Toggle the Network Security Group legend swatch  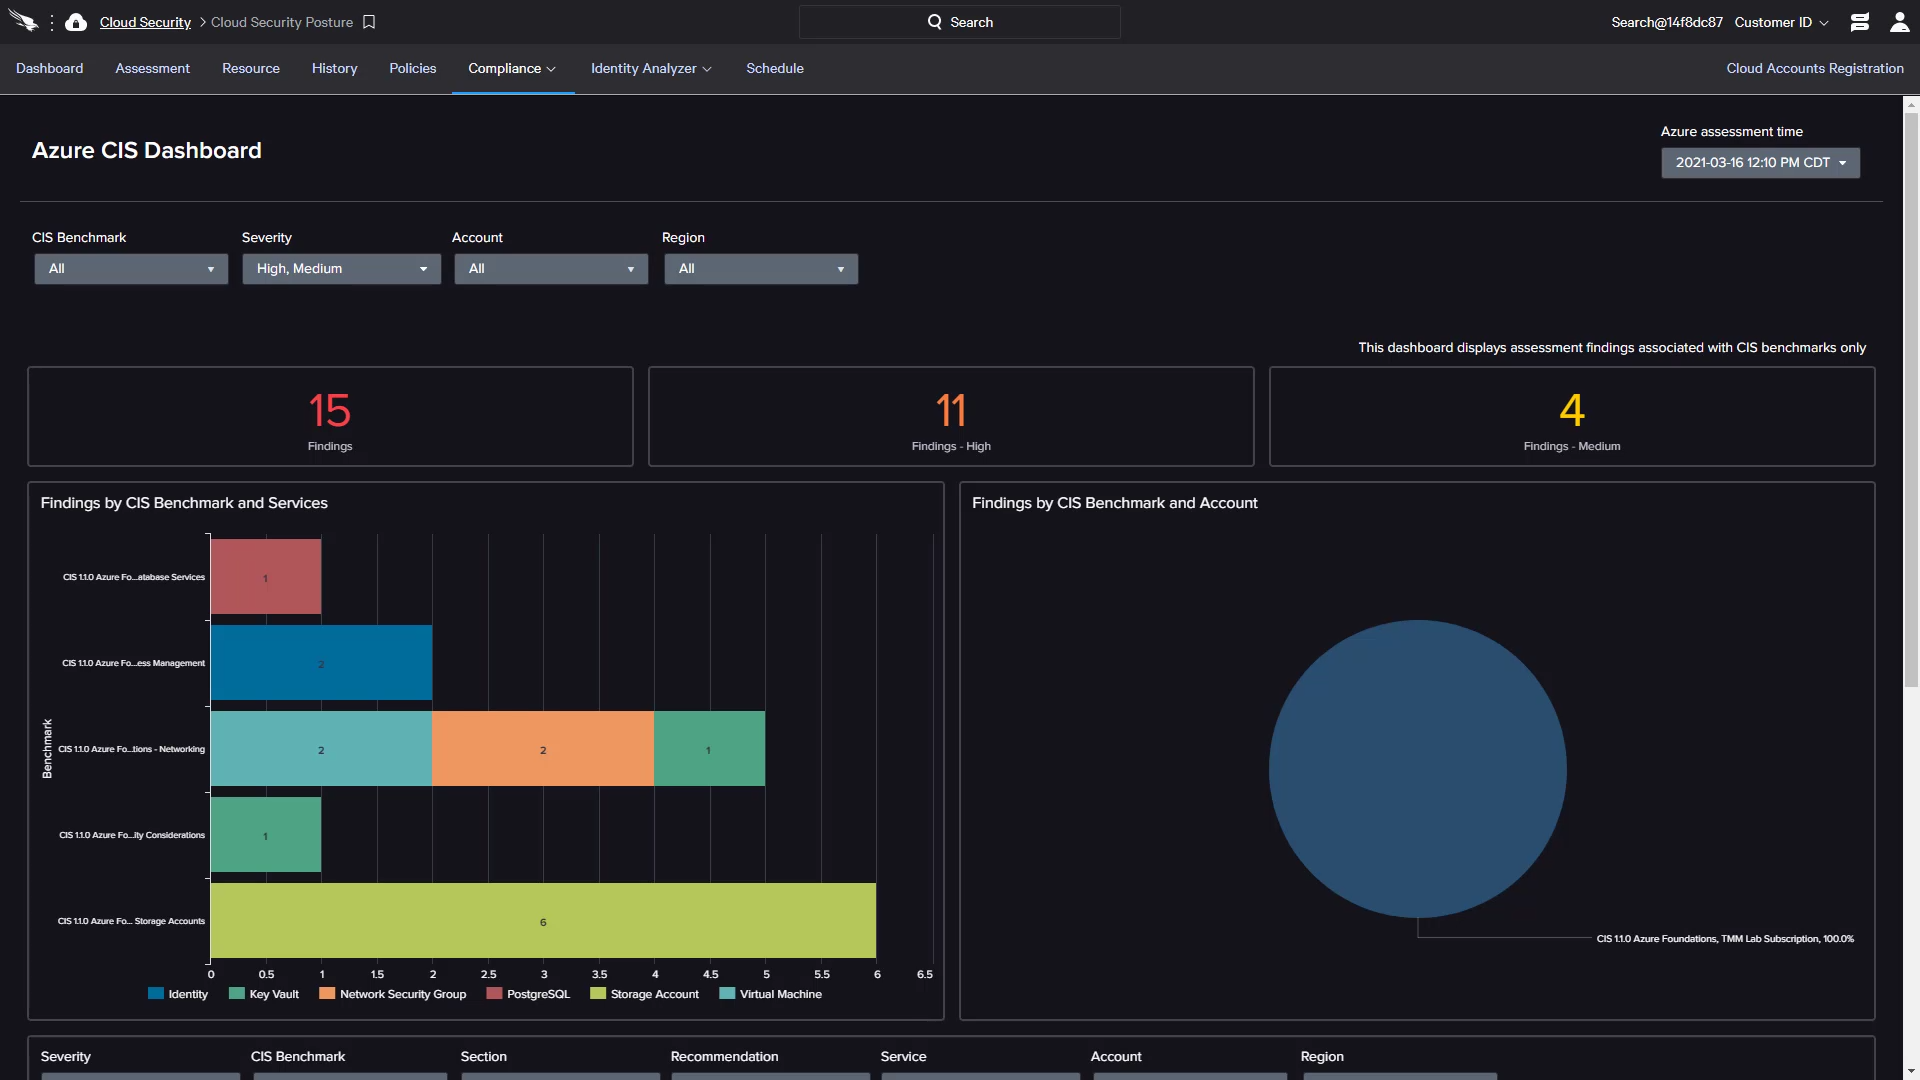pos(327,994)
